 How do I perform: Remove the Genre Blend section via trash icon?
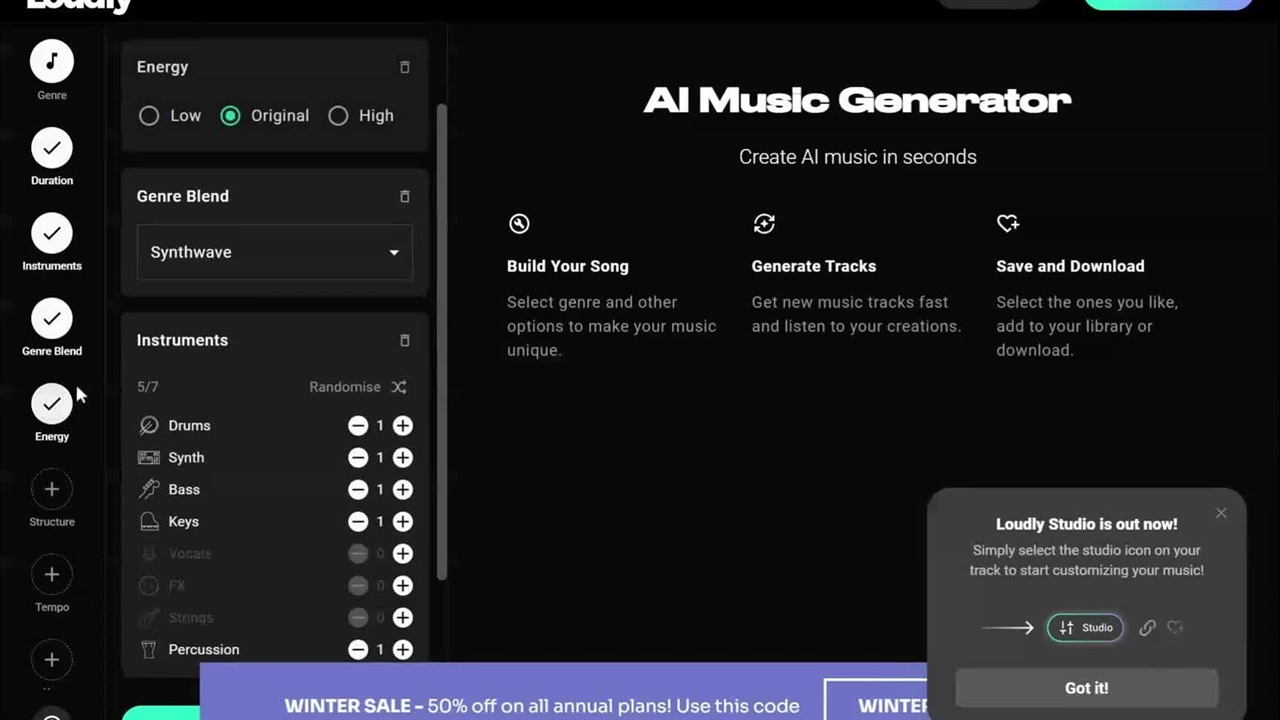(x=405, y=197)
